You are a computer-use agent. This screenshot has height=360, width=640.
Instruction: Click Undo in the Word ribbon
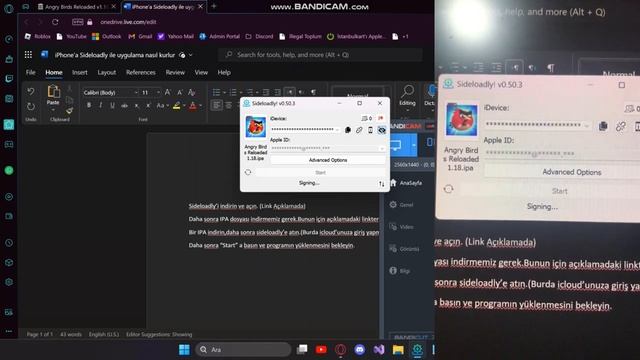(x=31, y=92)
